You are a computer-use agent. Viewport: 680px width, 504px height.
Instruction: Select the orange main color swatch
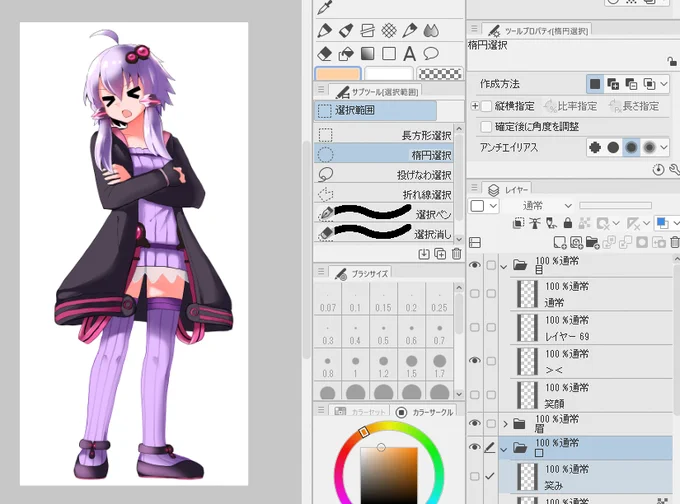tap(338, 74)
